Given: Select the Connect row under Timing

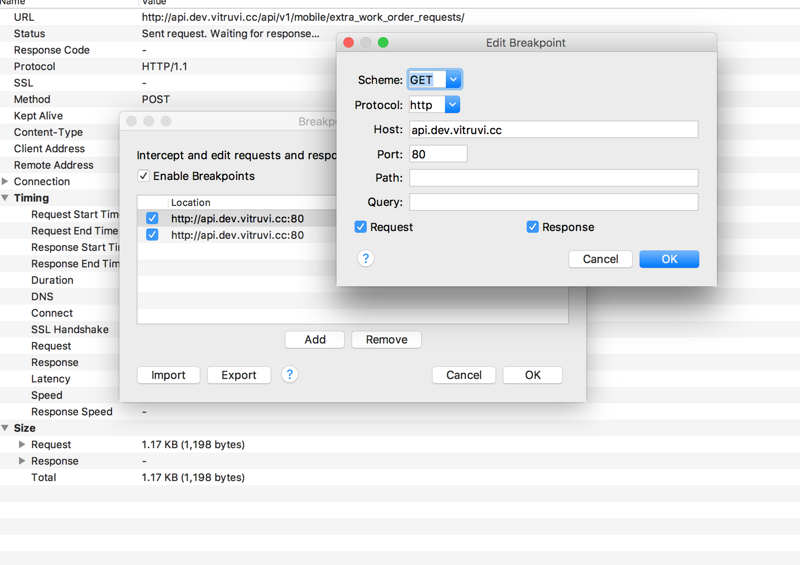Looking at the screenshot, I should point(52,313).
